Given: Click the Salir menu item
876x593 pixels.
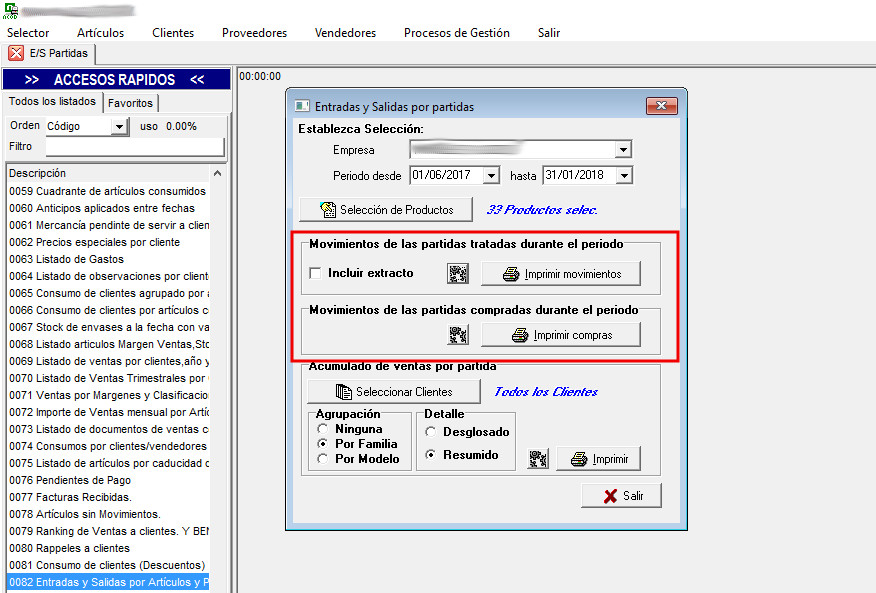Looking at the screenshot, I should [549, 33].
